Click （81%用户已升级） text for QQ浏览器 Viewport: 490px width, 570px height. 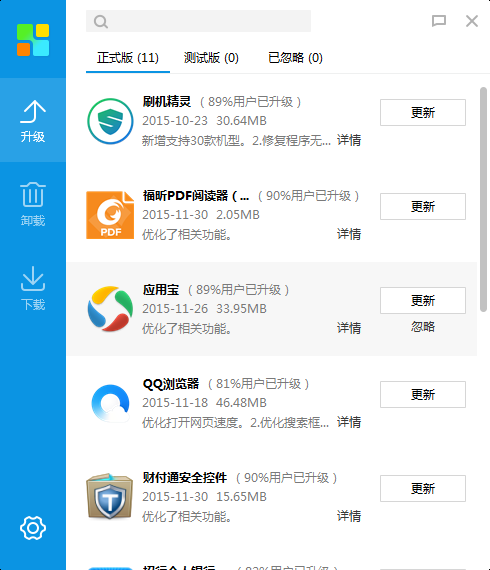258,384
